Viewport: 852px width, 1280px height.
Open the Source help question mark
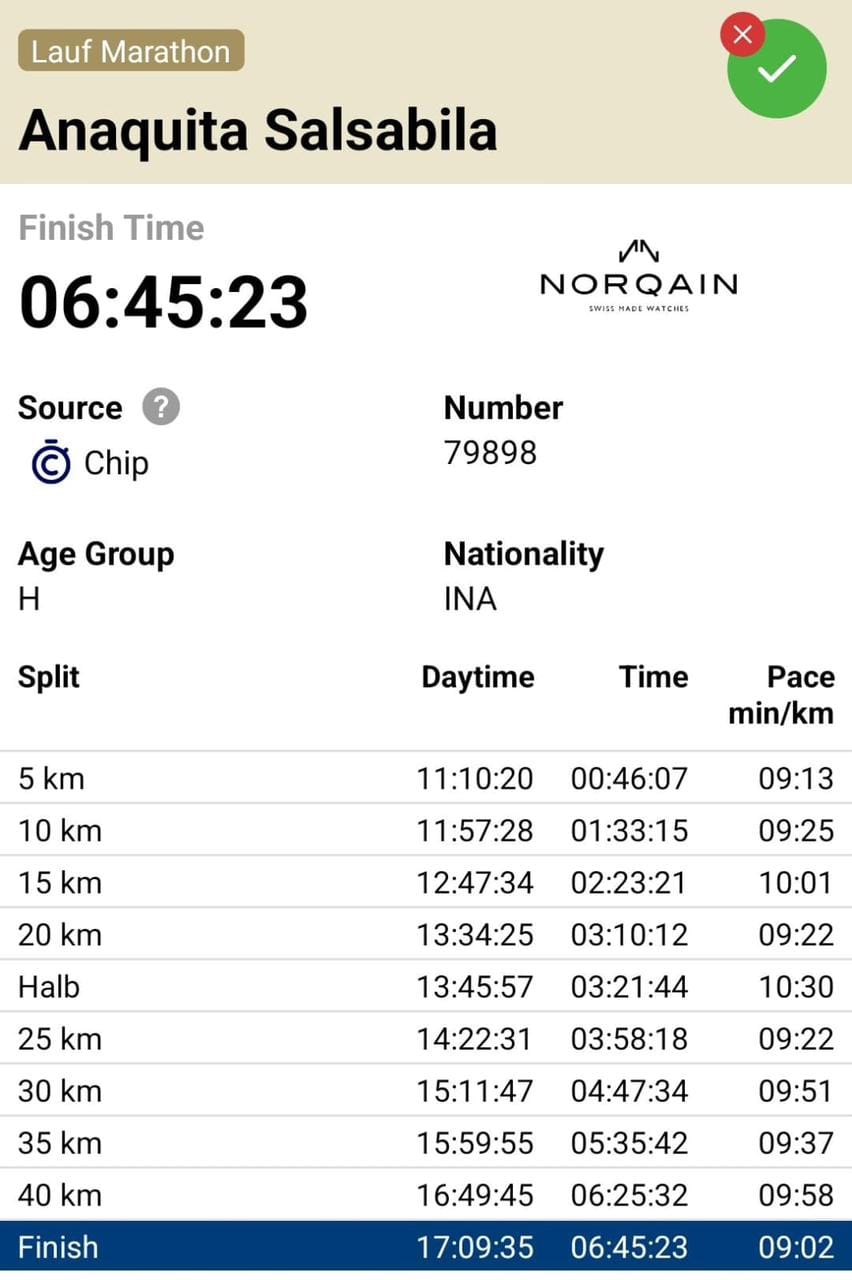(161, 407)
